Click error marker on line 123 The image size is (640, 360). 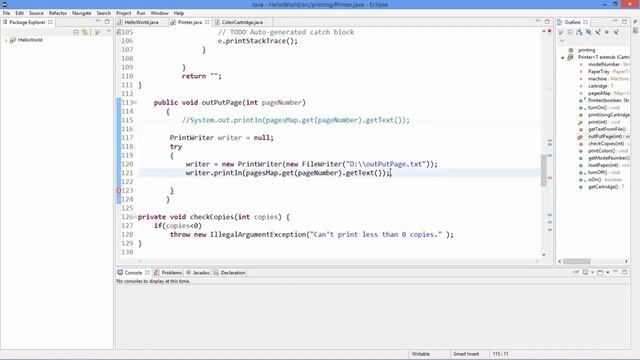coord(119,191)
